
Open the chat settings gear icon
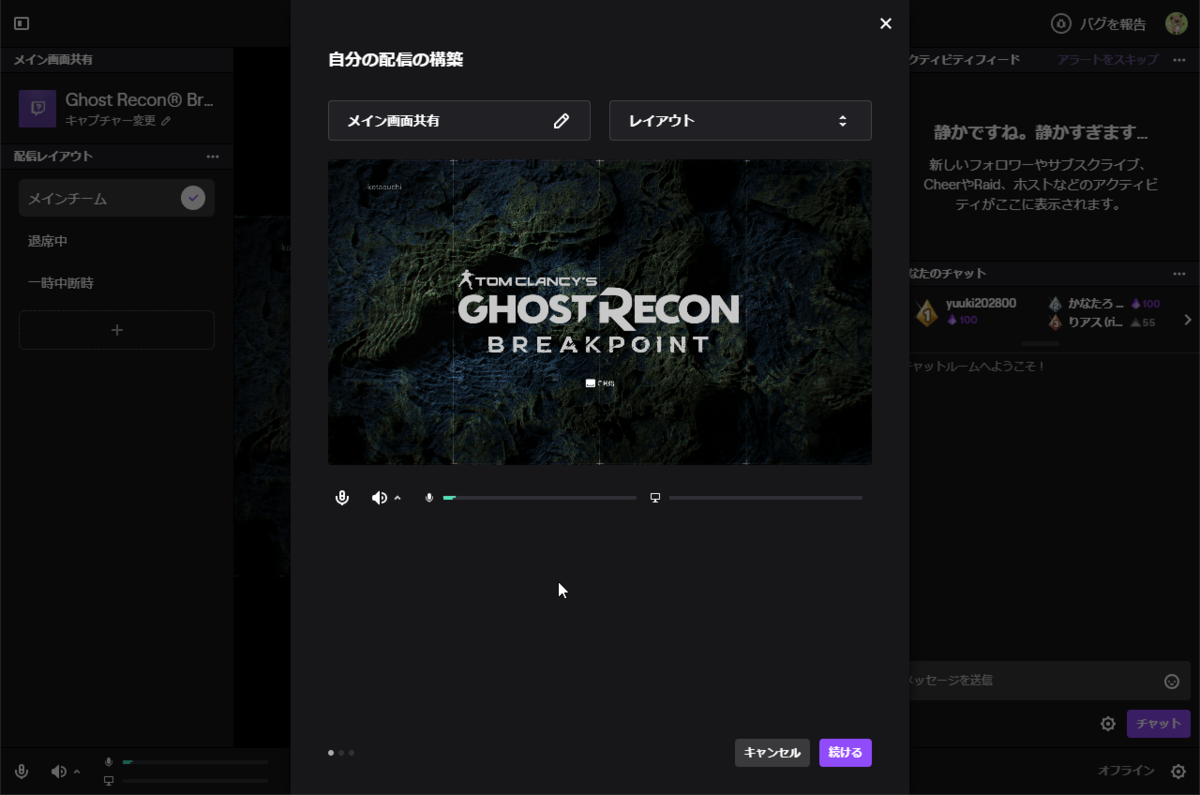1108,724
